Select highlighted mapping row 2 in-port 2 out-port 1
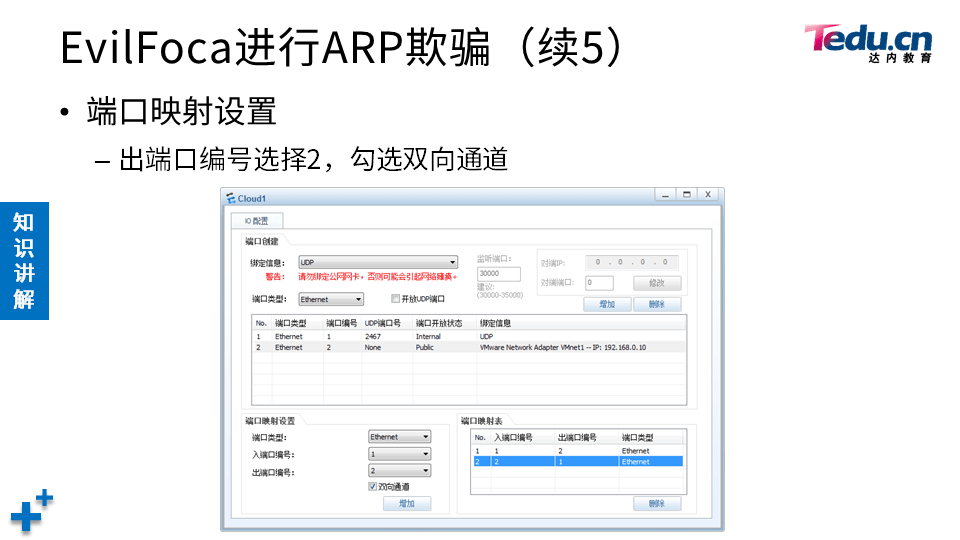Image resolution: width=960 pixels, height=540 pixels. click(578, 462)
